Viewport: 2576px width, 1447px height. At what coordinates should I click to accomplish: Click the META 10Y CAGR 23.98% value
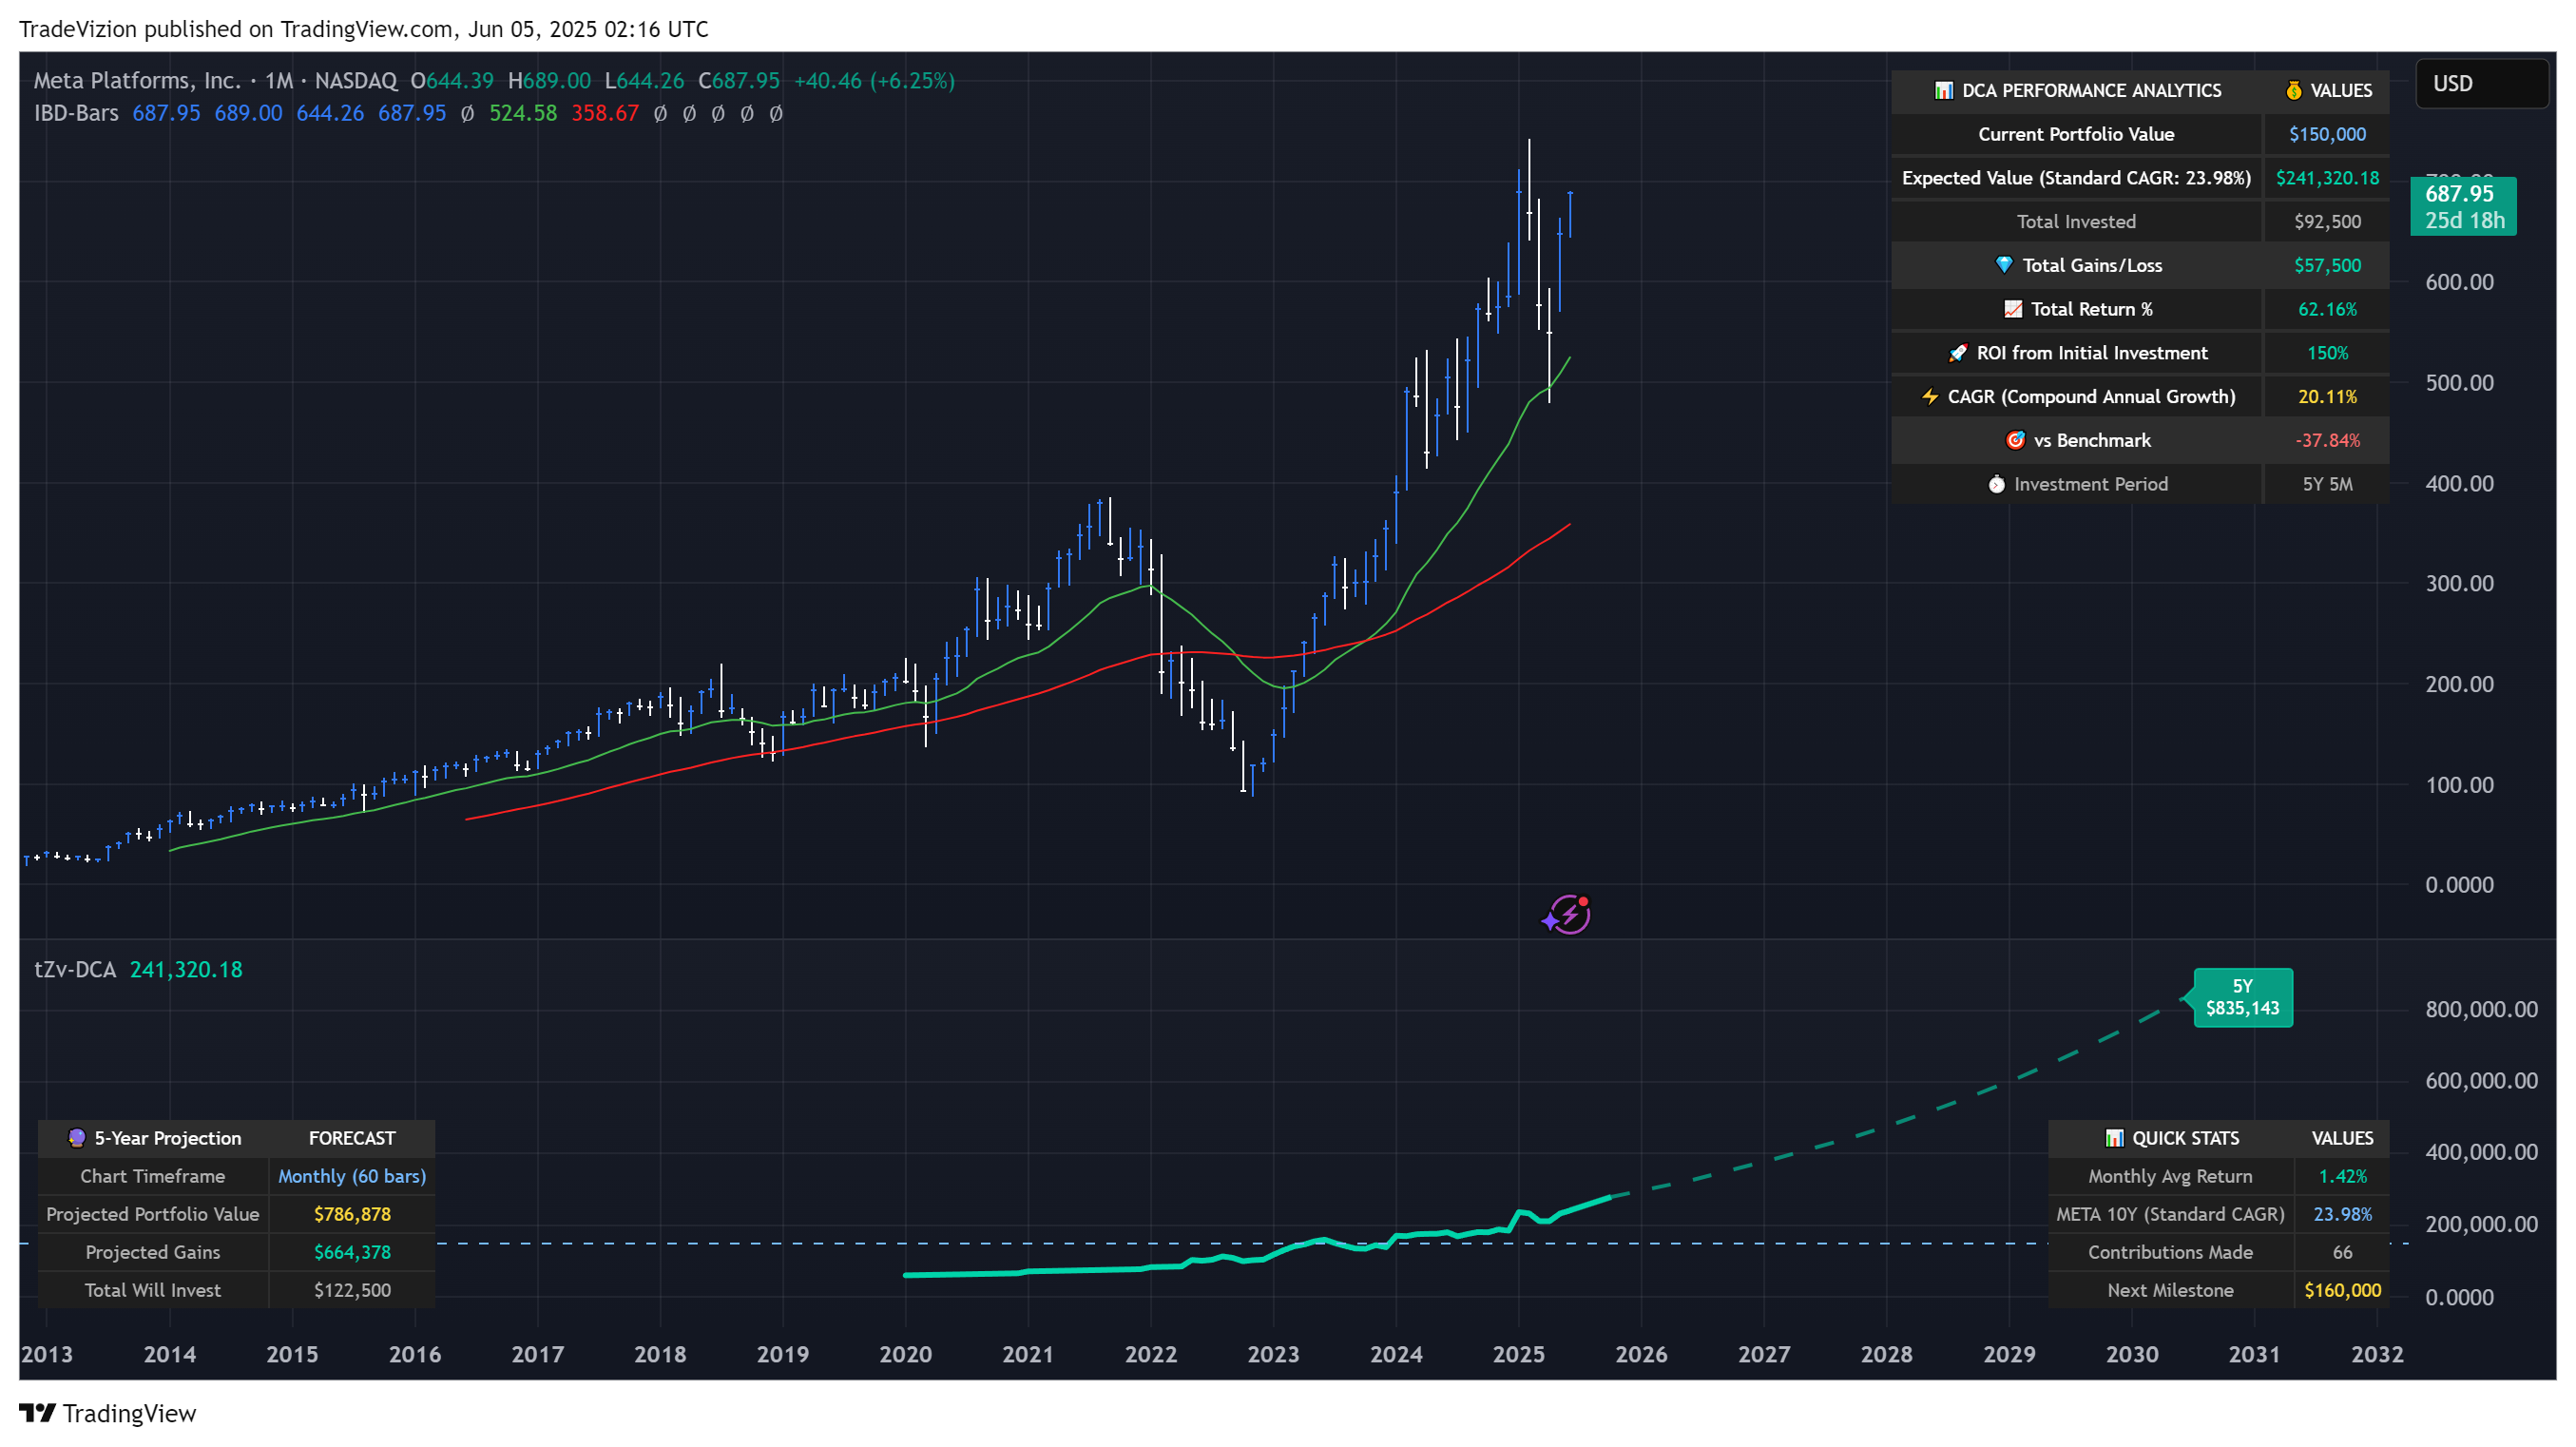[2341, 1214]
